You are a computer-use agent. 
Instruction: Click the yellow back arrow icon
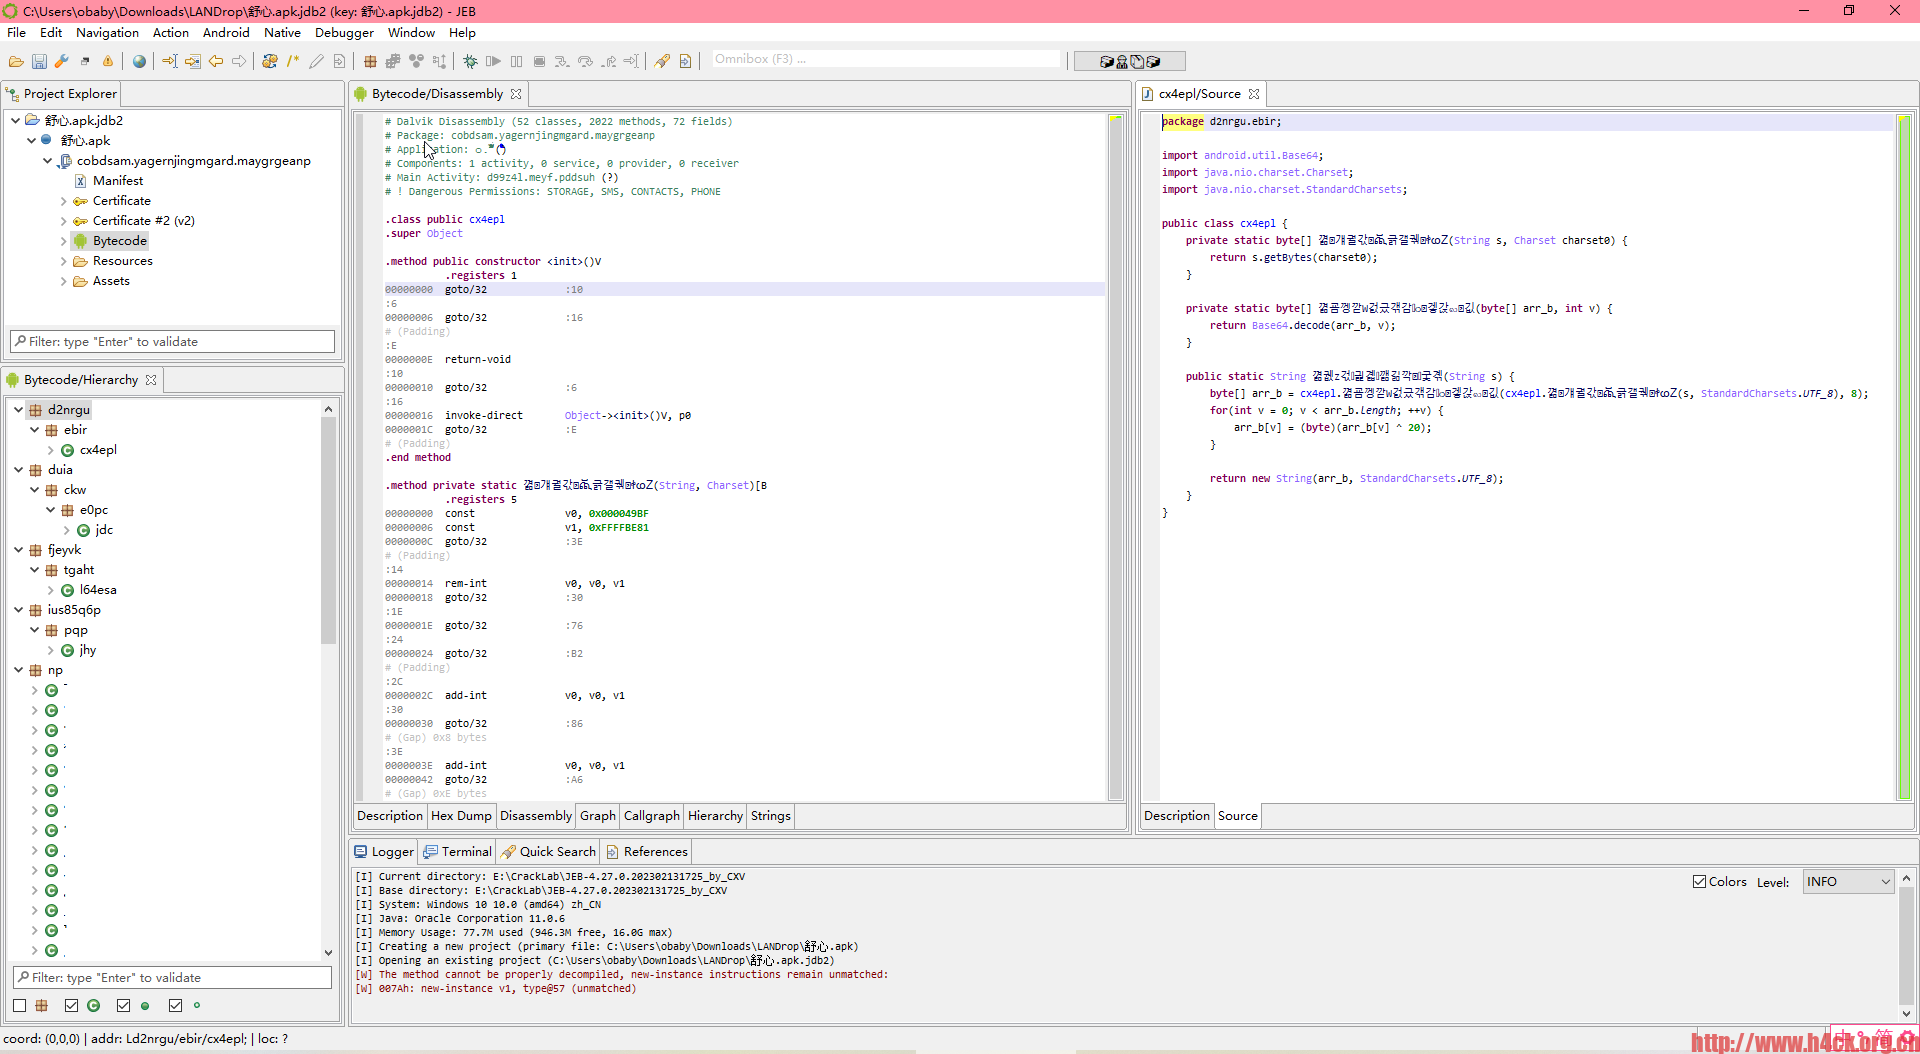tap(216, 62)
